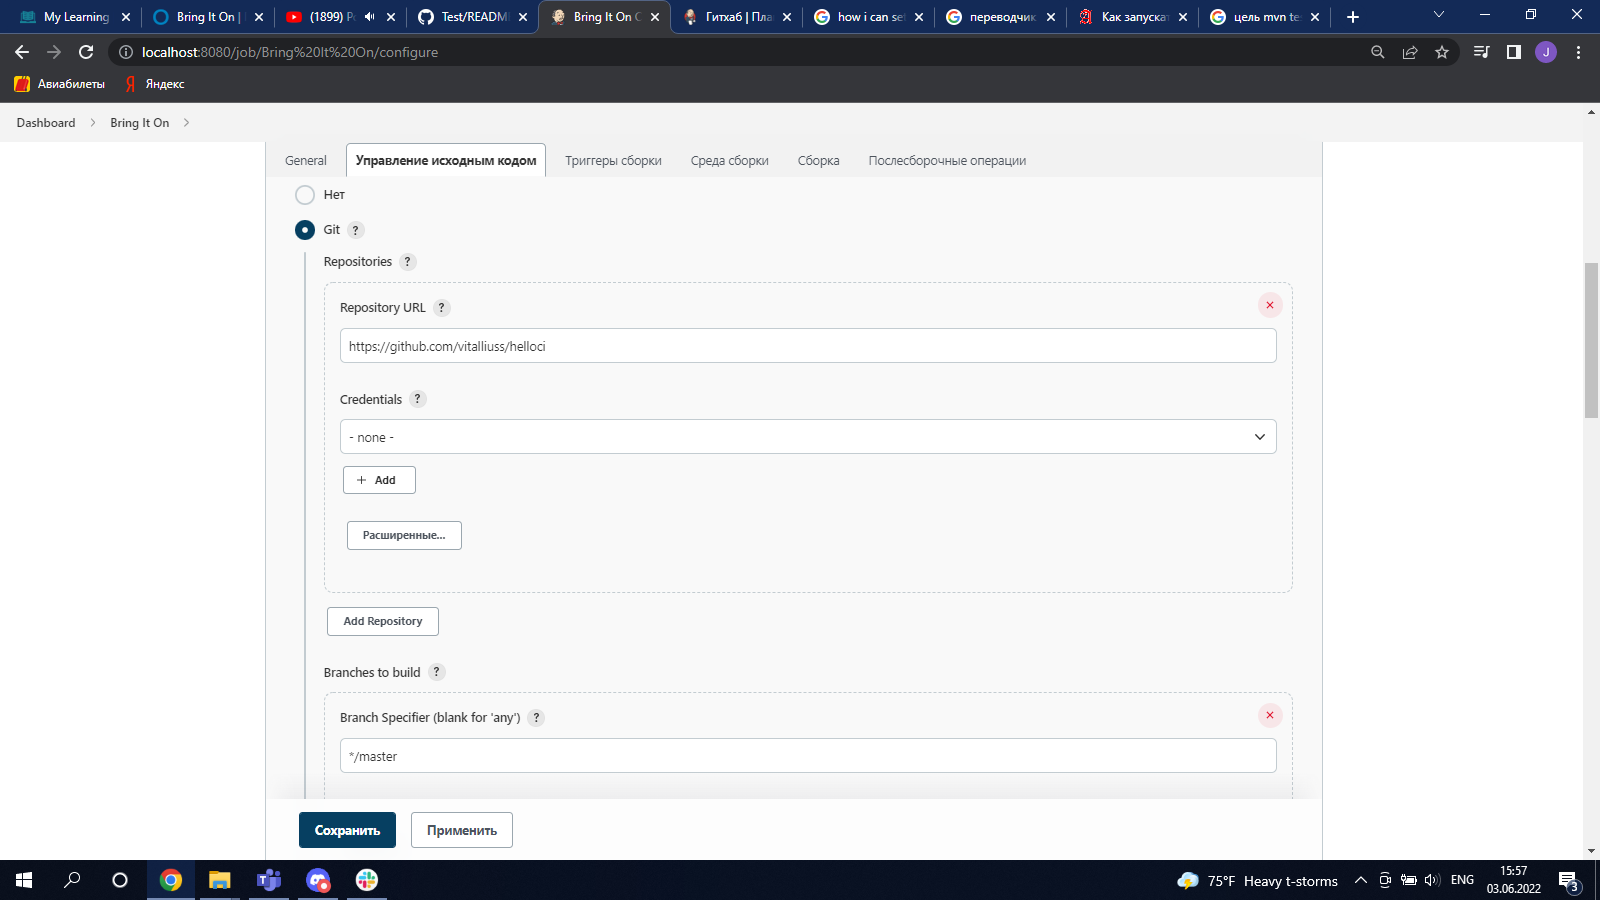Screen dimensions: 1600x900
Task: Select the 'Нет' source control option
Action: (305, 195)
